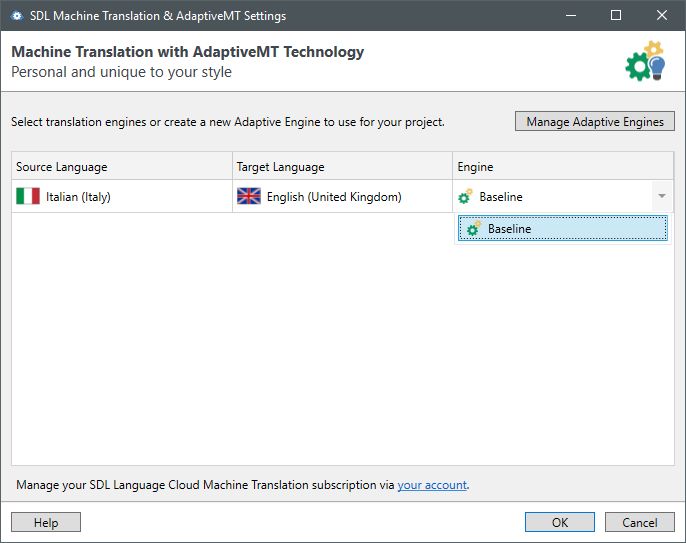Click the gear icon in the Engine combo box
The height and width of the screenshot is (543, 686).
click(465, 197)
